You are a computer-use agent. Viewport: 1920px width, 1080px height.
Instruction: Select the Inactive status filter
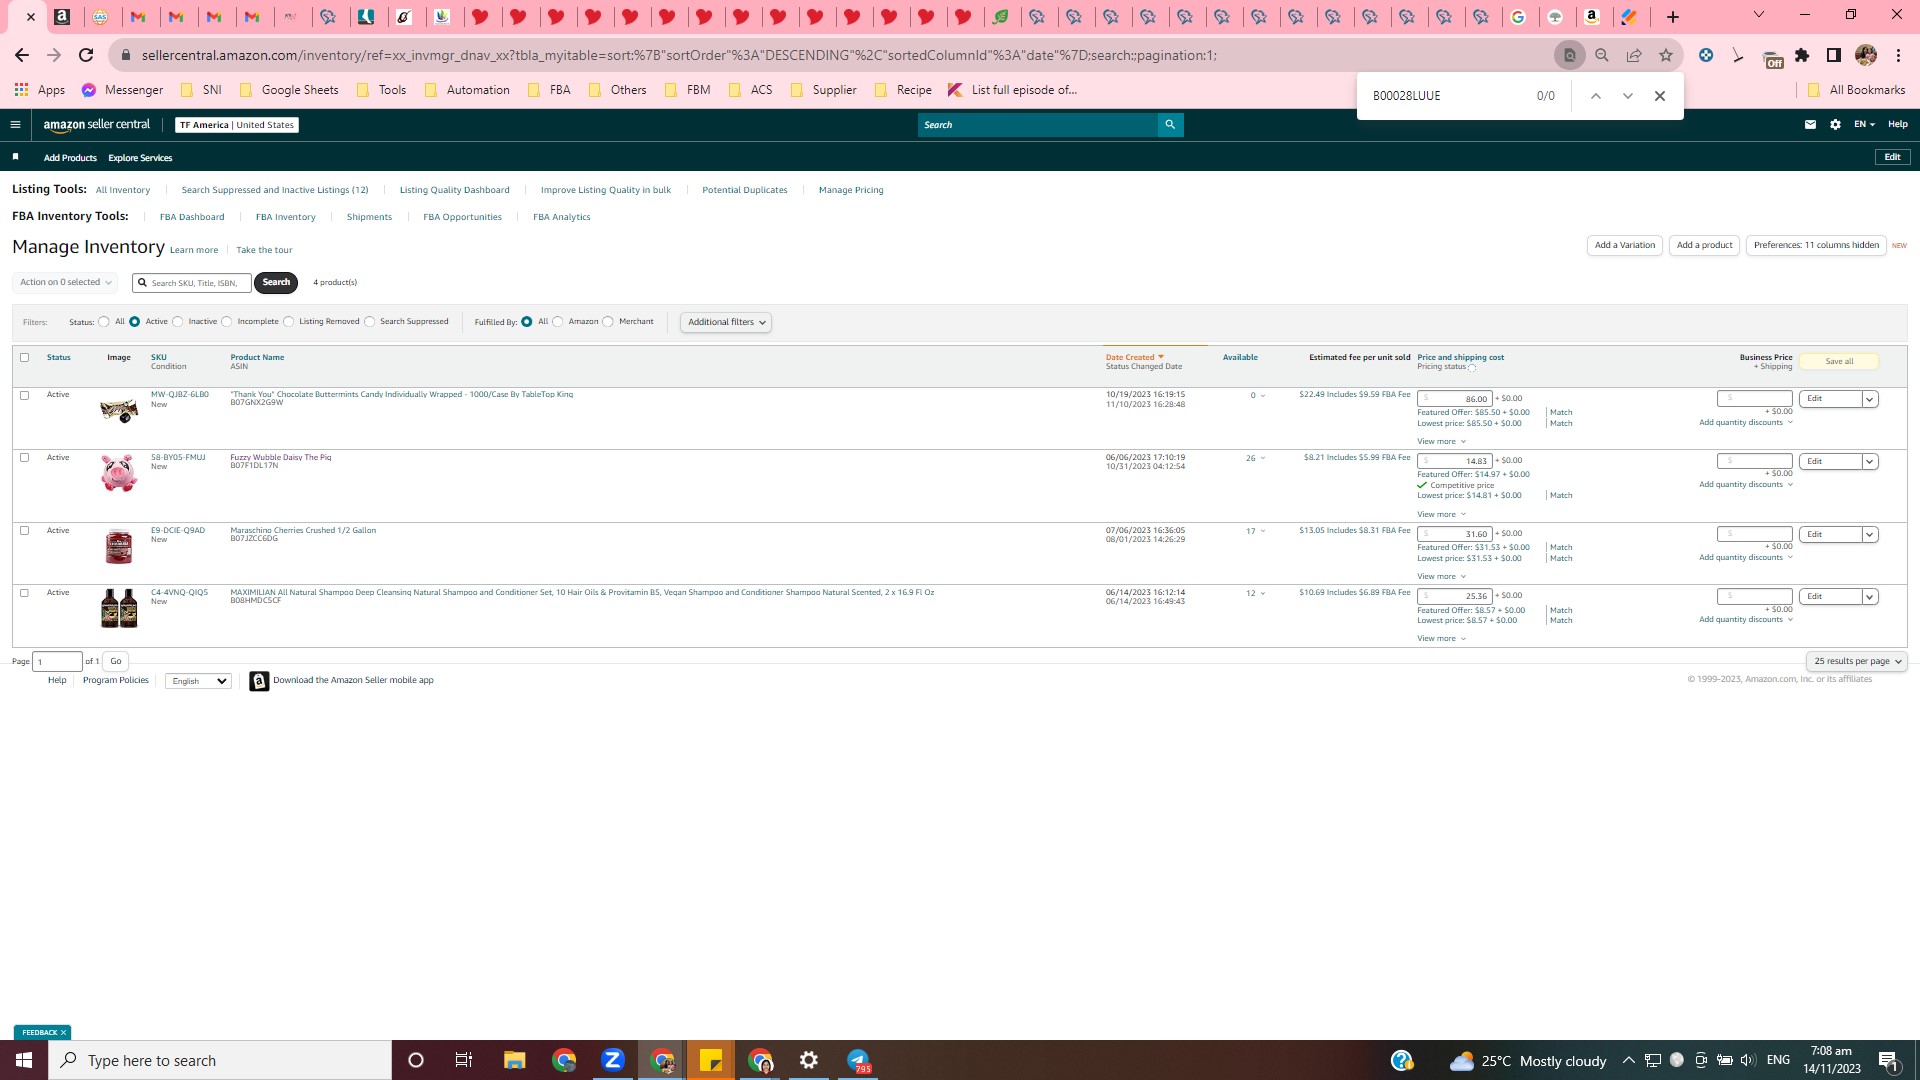tap(178, 322)
